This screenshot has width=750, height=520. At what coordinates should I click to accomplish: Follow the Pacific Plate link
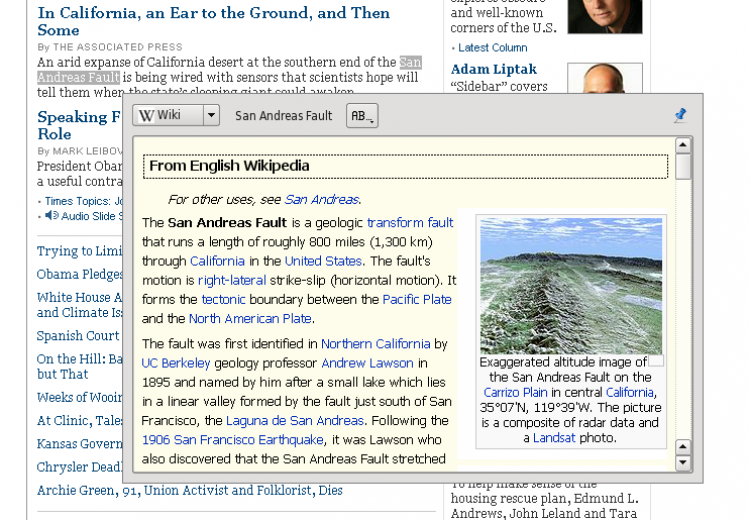417,299
